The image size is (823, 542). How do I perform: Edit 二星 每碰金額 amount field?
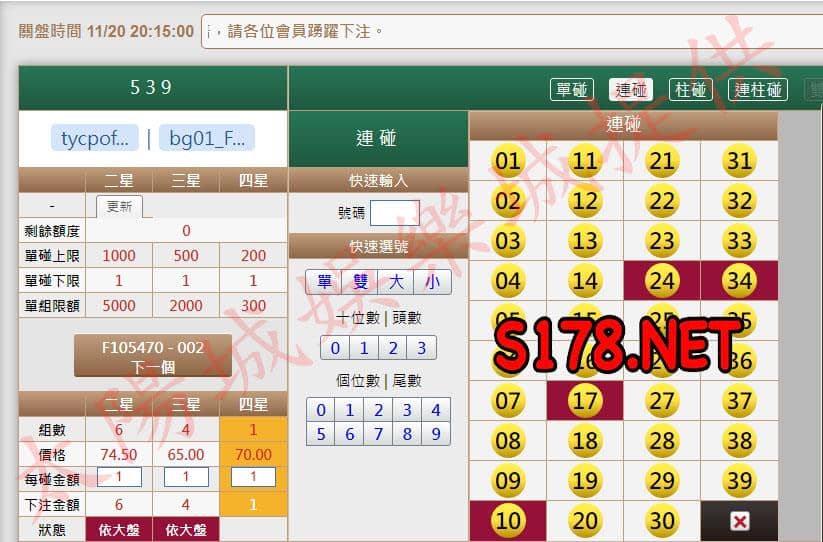pos(119,477)
